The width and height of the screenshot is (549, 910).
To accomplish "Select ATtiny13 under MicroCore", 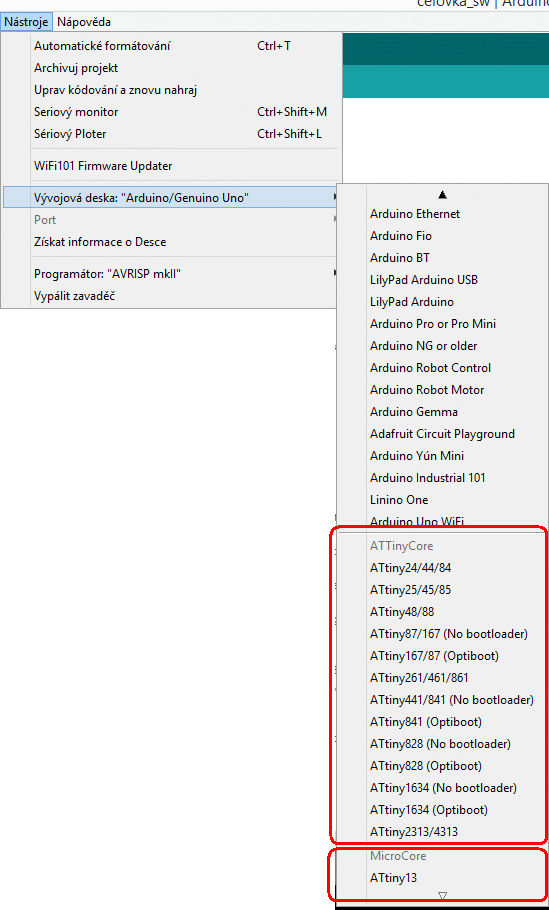I will pyautogui.click(x=442, y=879).
